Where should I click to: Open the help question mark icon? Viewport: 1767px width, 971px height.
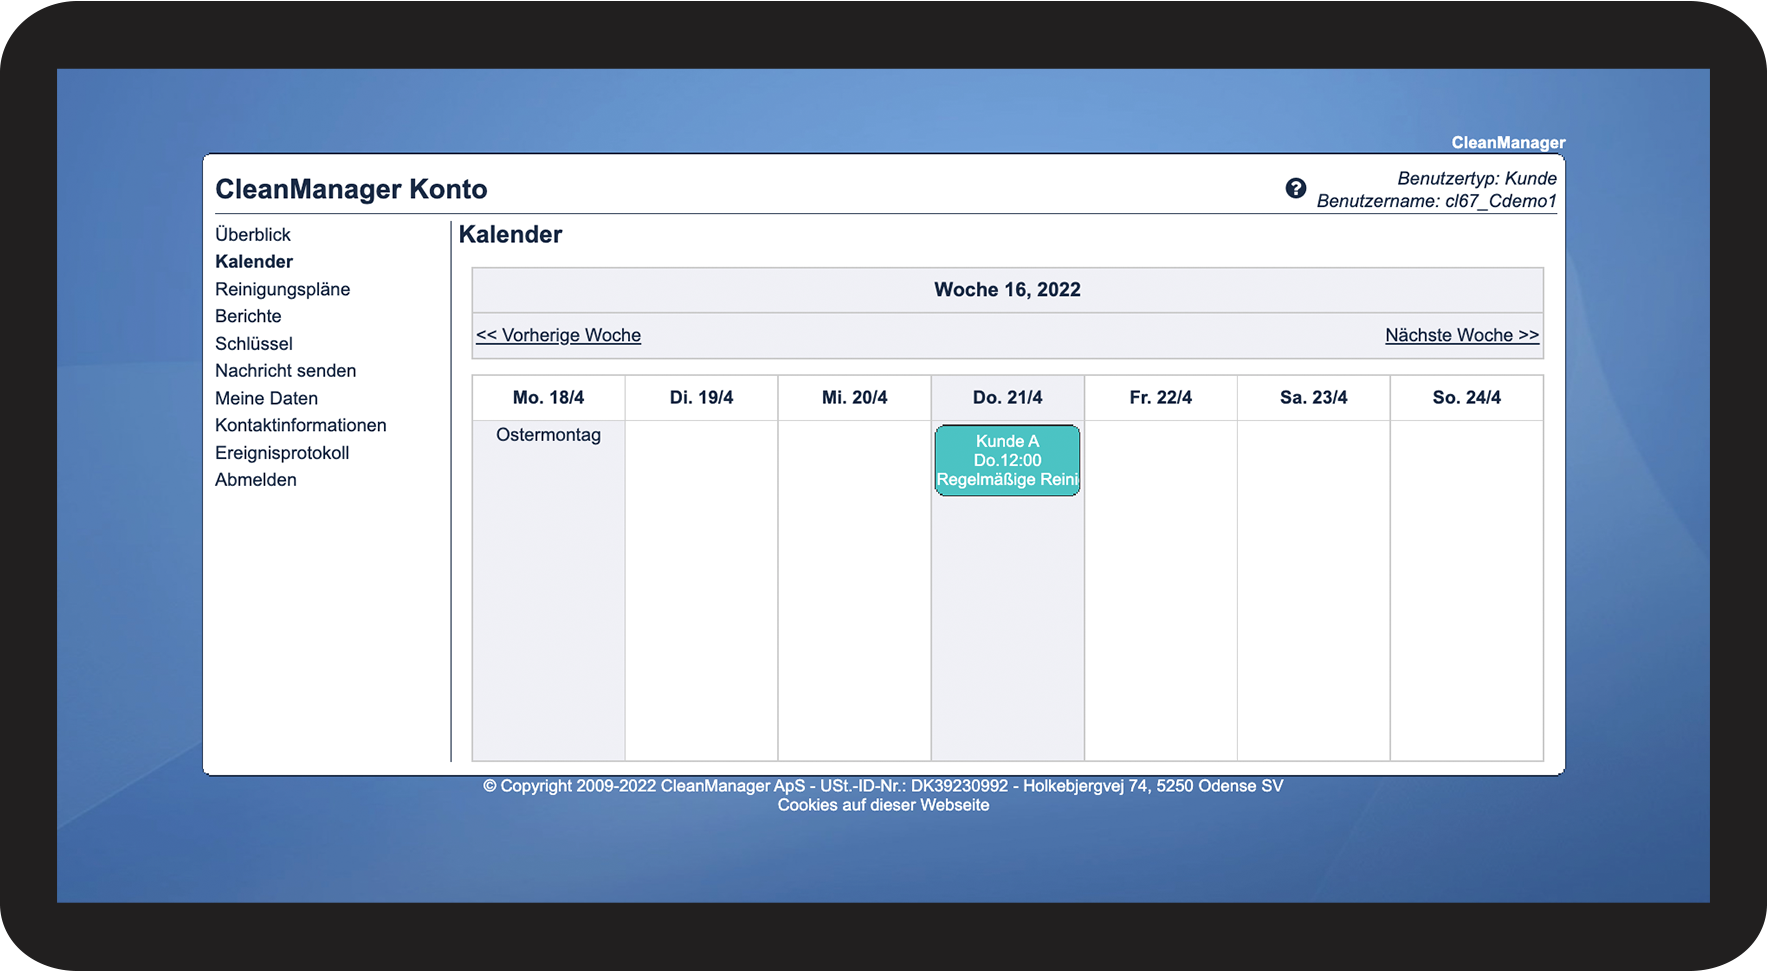[1295, 188]
